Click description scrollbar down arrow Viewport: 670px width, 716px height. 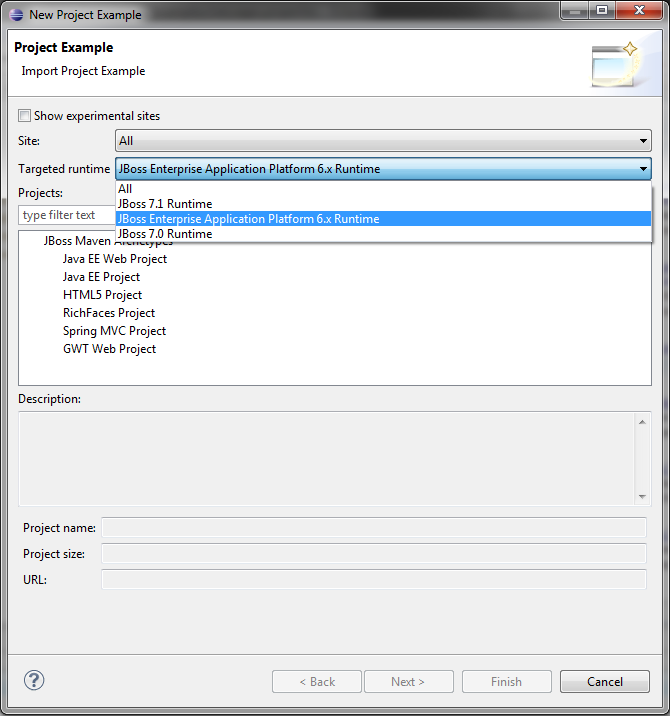(x=642, y=496)
